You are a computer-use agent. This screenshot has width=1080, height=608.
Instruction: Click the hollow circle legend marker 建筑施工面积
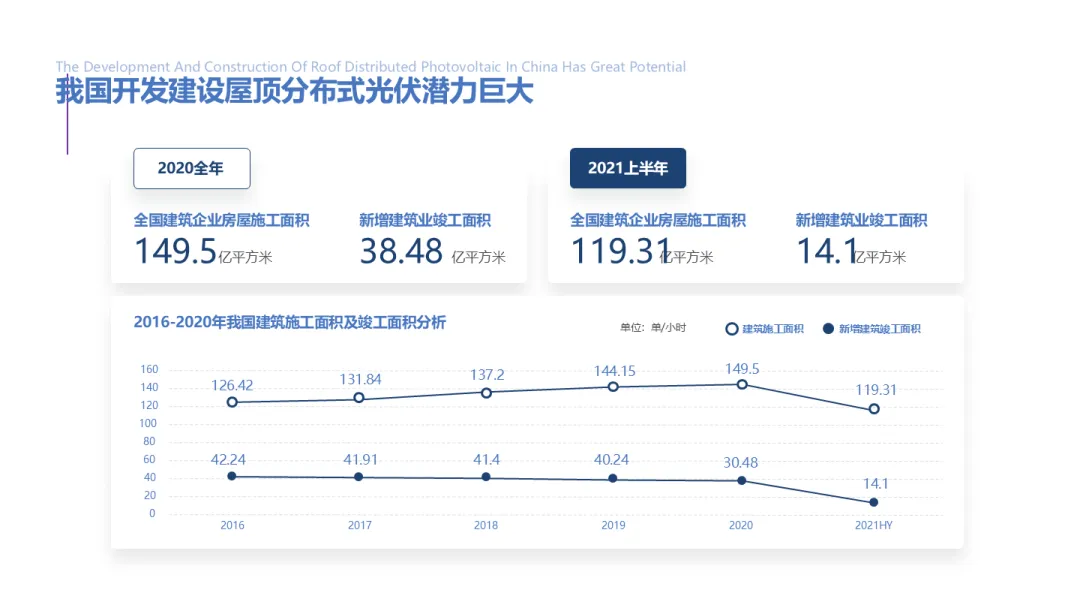(x=731, y=329)
